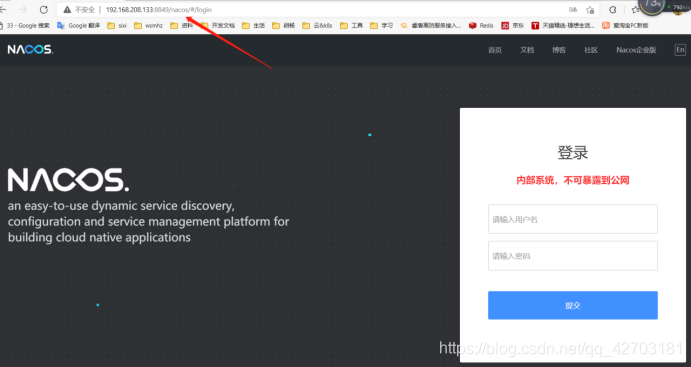Open the 爱淘宝PC新版 bookmark
Screen dimensions: 691x367
[625, 26]
